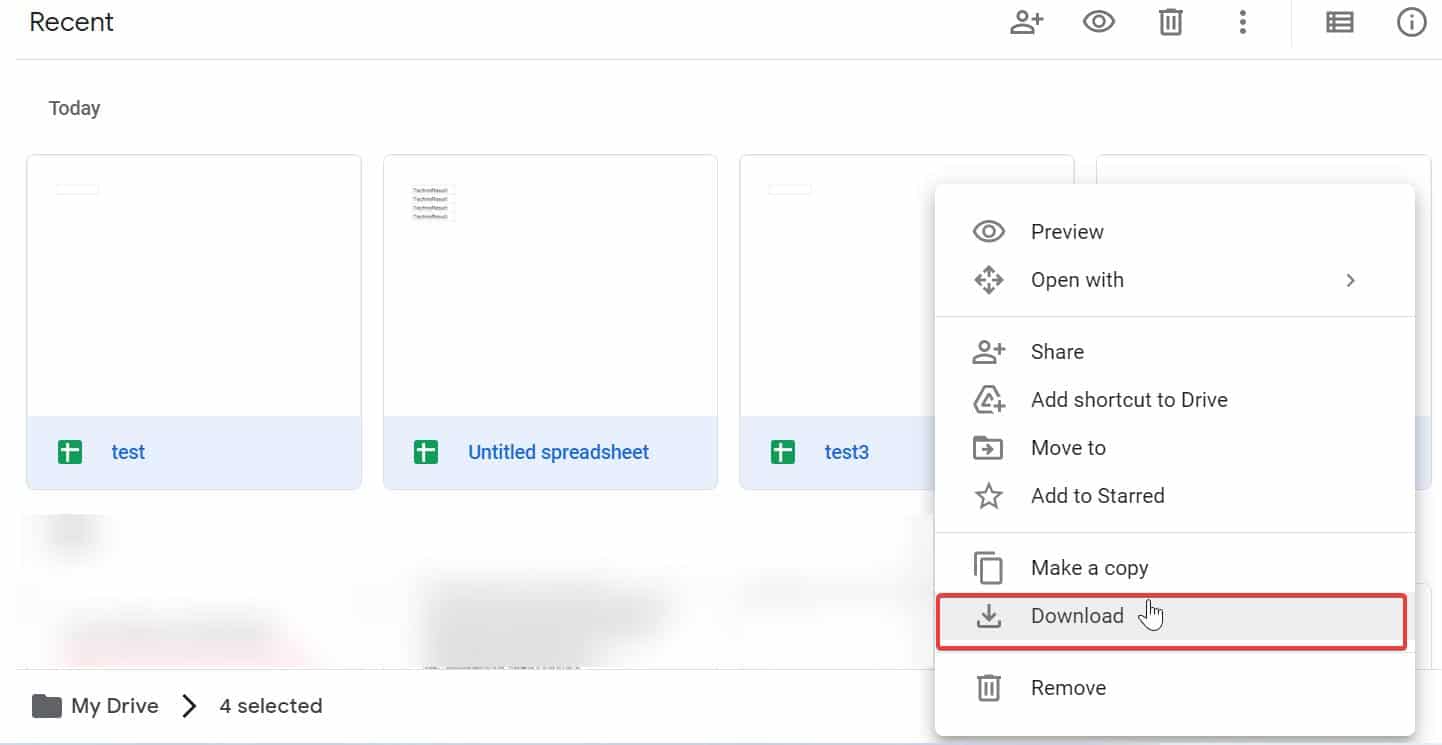Delete selection via the toolbar trash icon
This screenshot has width=1442, height=745.
[1170, 21]
